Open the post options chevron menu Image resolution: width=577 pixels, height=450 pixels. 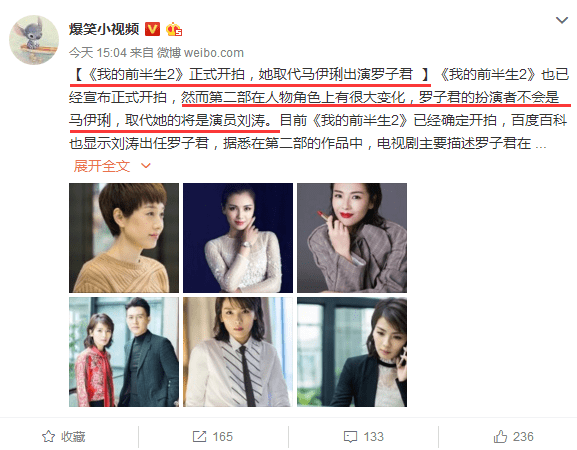[x=562, y=20]
